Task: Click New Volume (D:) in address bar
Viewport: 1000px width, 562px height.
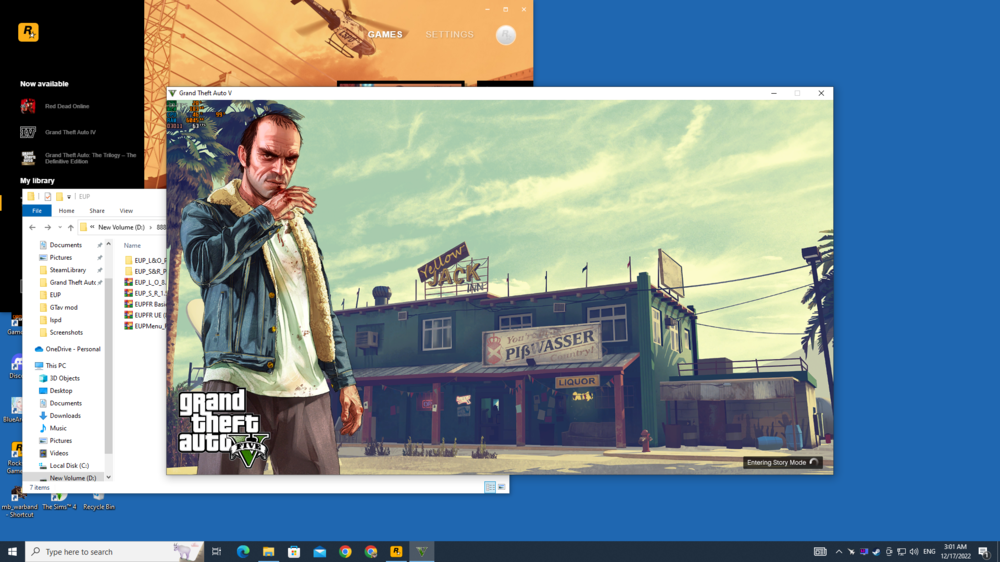Action: [x=121, y=227]
